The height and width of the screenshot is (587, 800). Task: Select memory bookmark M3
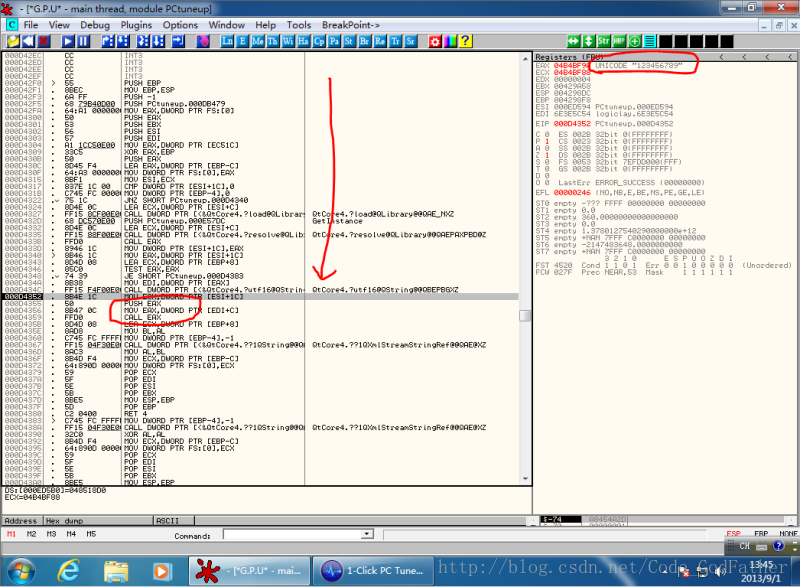click(x=51, y=534)
